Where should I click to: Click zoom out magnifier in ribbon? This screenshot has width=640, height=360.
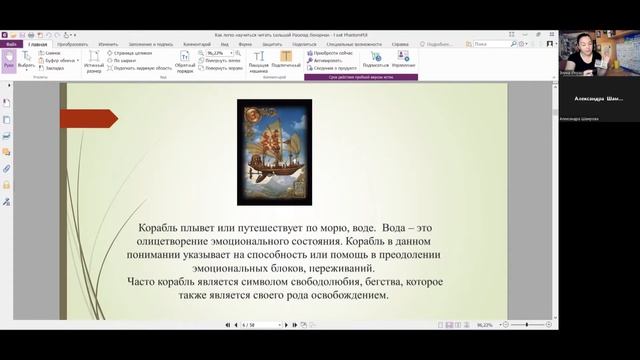point(201,53)
